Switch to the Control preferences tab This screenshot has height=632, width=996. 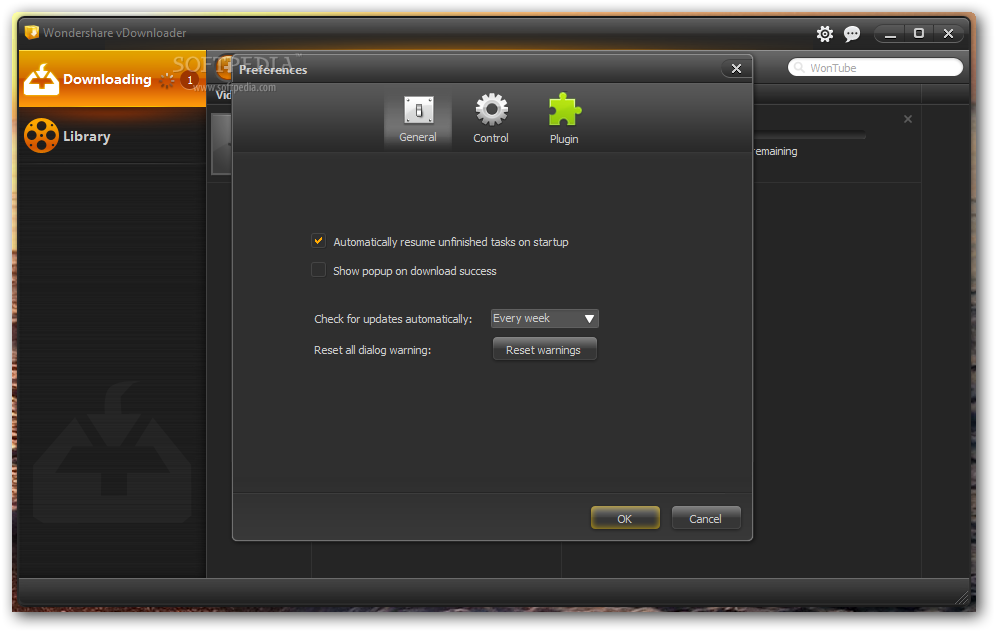(x=491, y=119)
